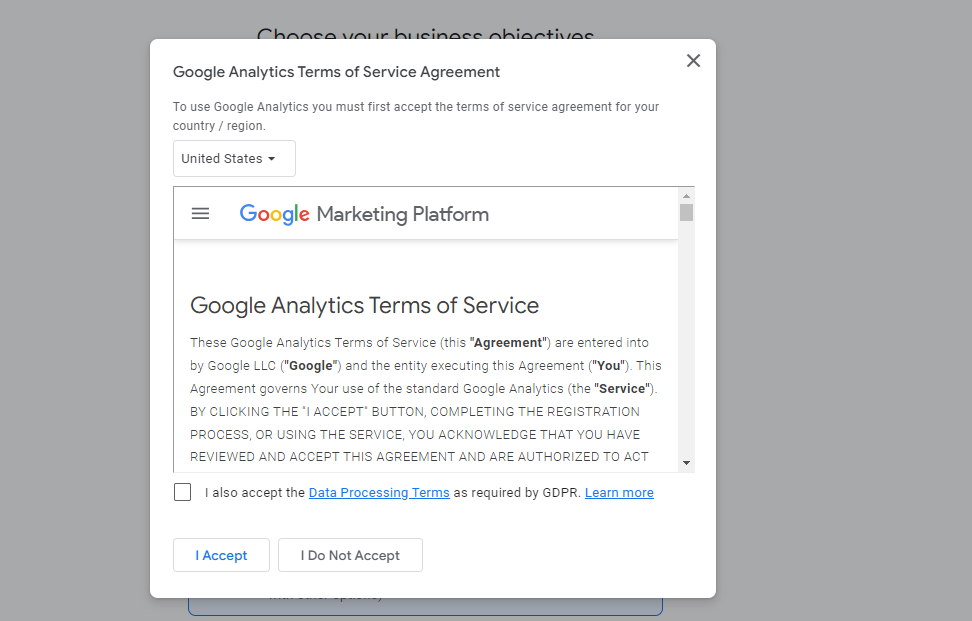
Task: Click the dialog title Terms of Service Agreement
Action: click(336, 72)
